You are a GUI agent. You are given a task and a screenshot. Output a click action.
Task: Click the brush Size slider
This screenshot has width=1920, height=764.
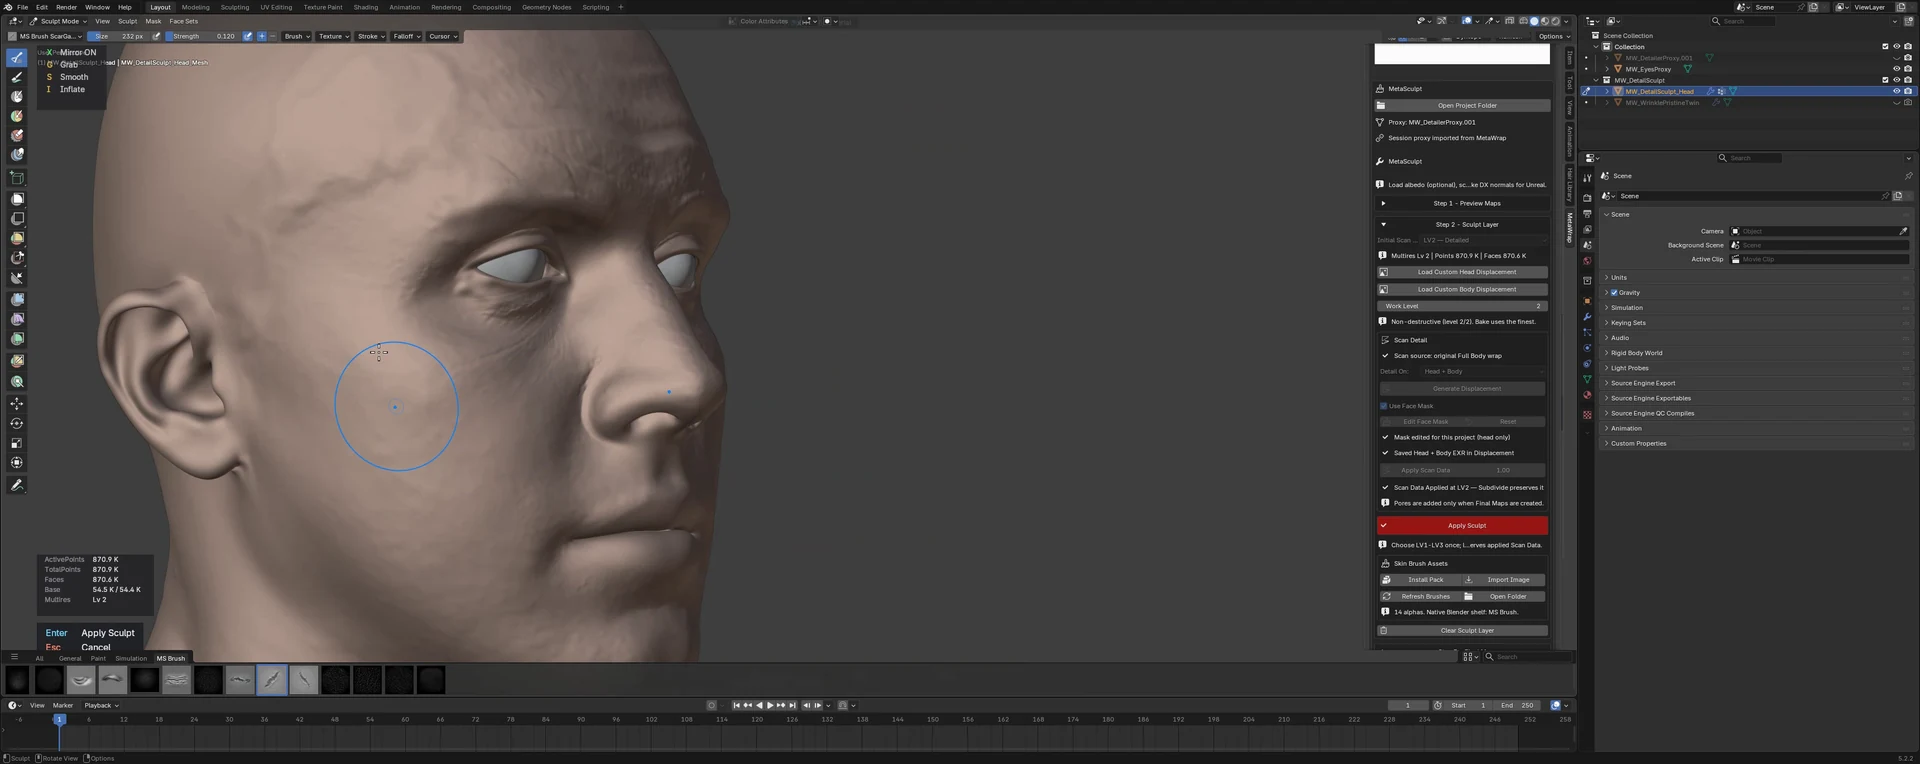point(119,36)
